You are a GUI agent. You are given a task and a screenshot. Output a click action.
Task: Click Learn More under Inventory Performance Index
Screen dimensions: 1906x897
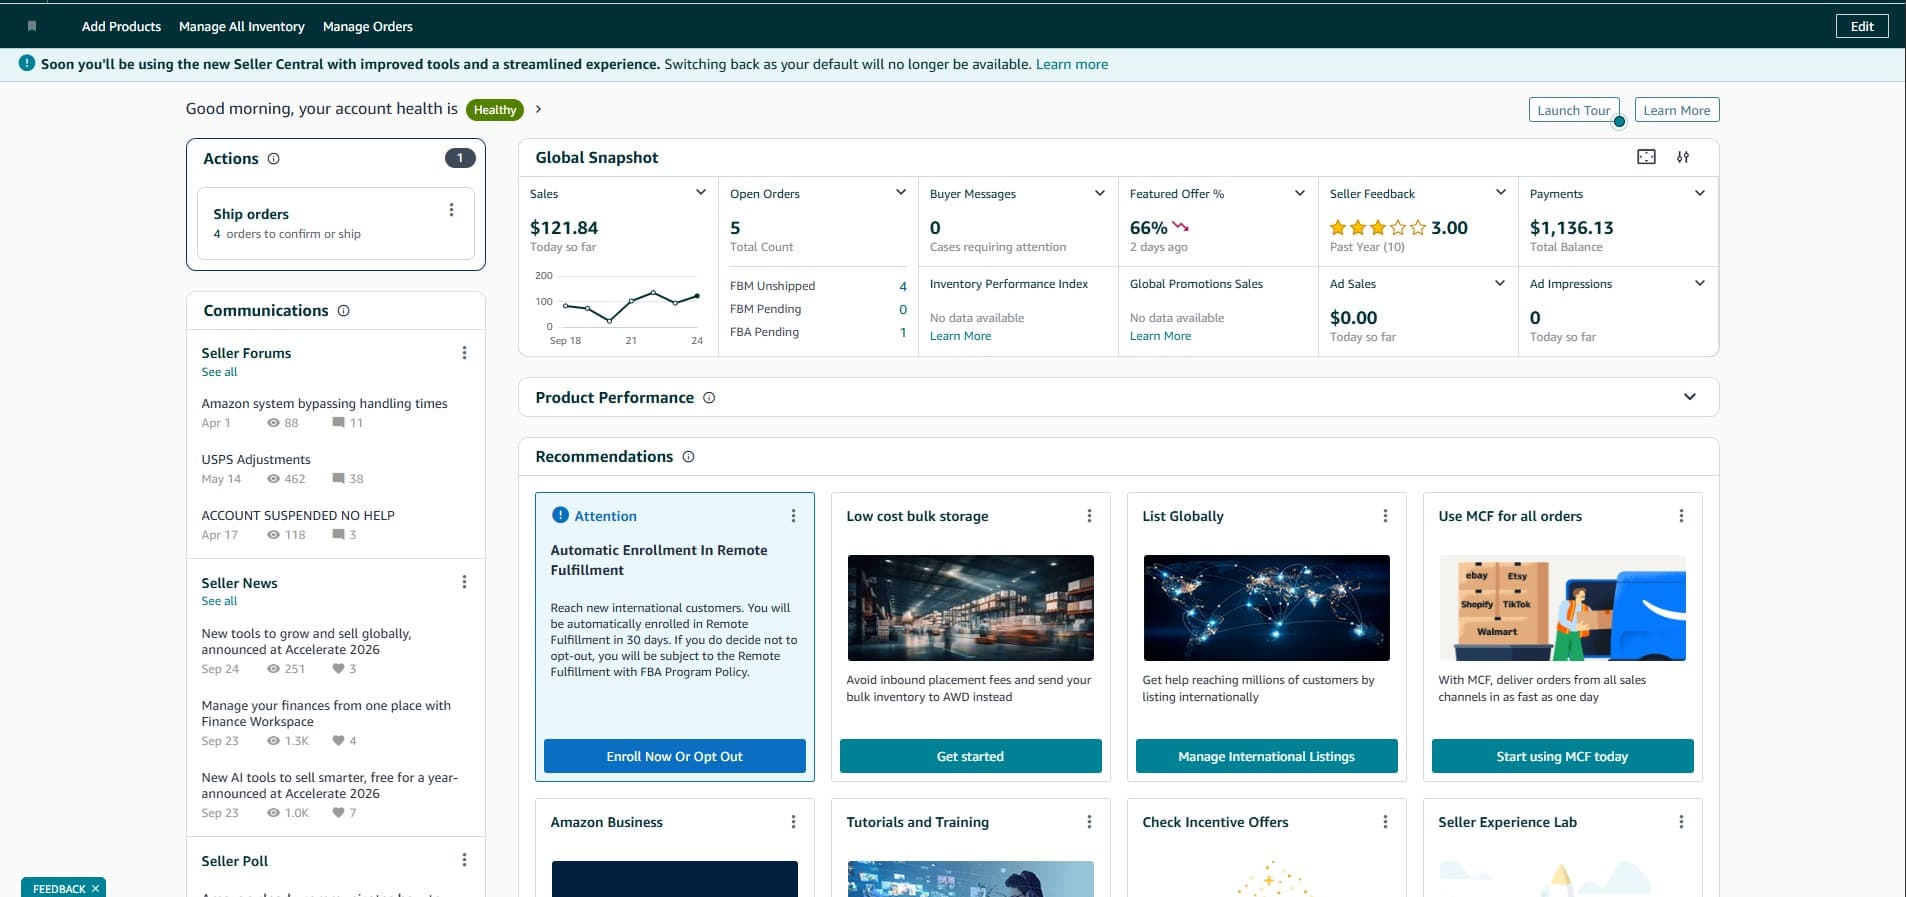tap(961, 336)
